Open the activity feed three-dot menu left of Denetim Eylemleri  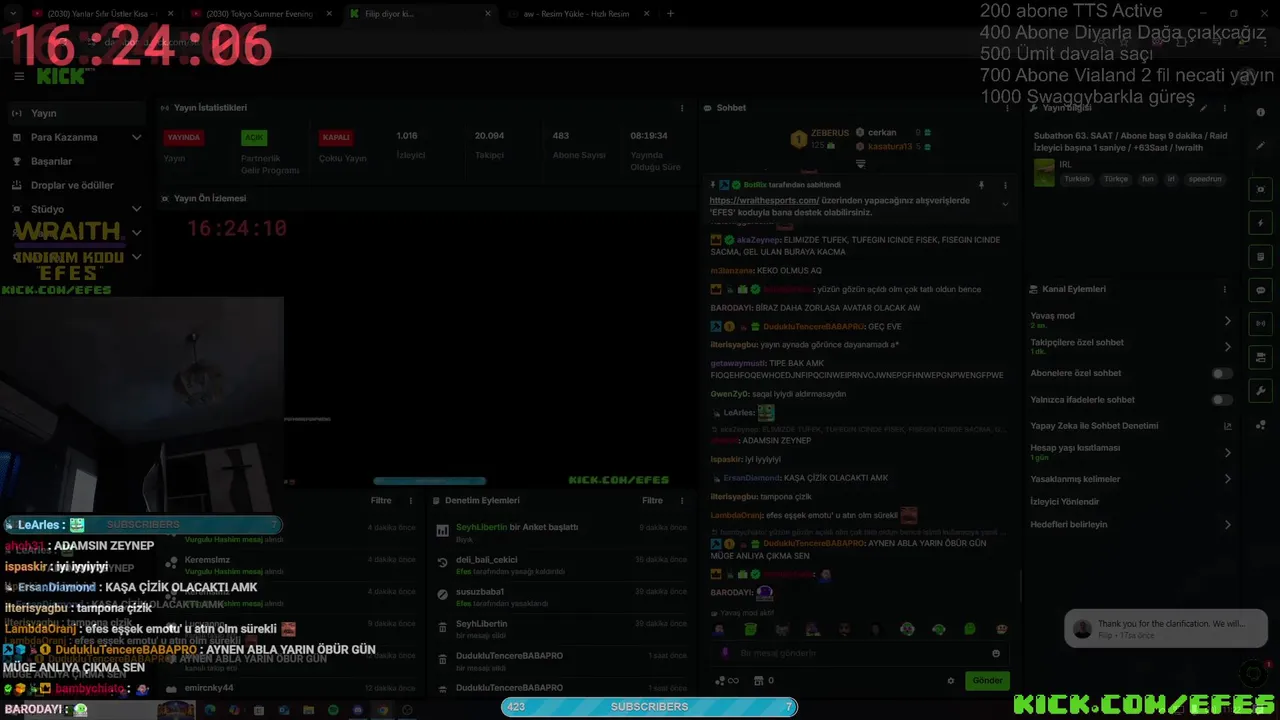click(410, 501)
